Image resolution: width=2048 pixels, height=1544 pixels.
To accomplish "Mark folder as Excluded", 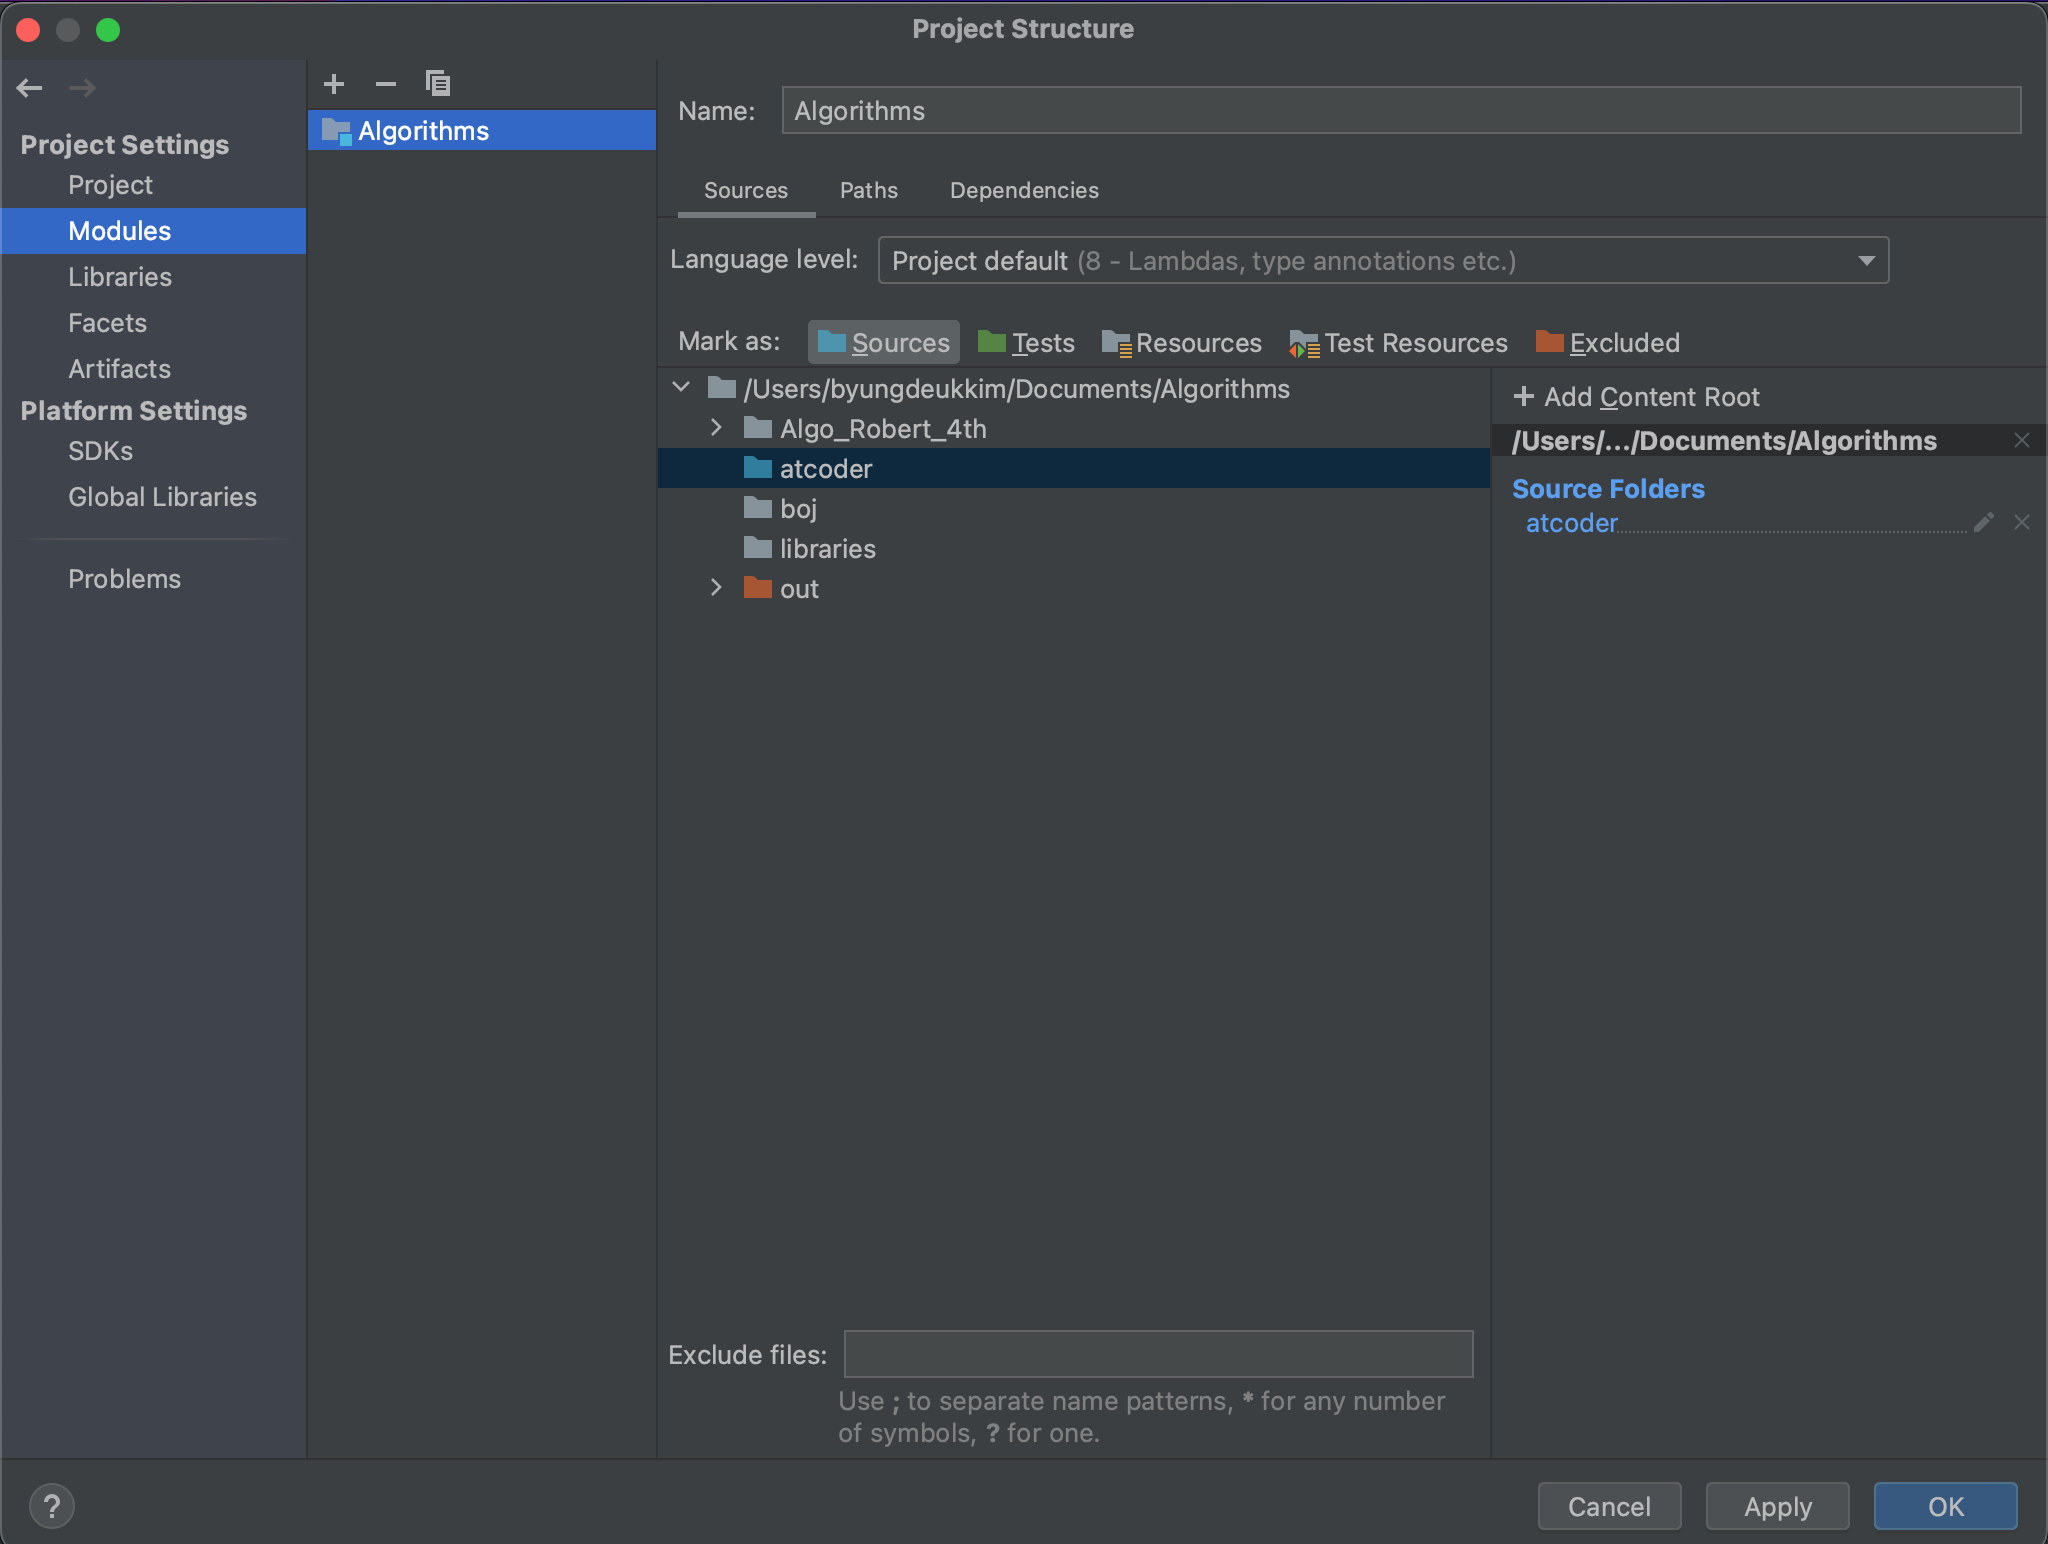I will [x=1608, y=343].
